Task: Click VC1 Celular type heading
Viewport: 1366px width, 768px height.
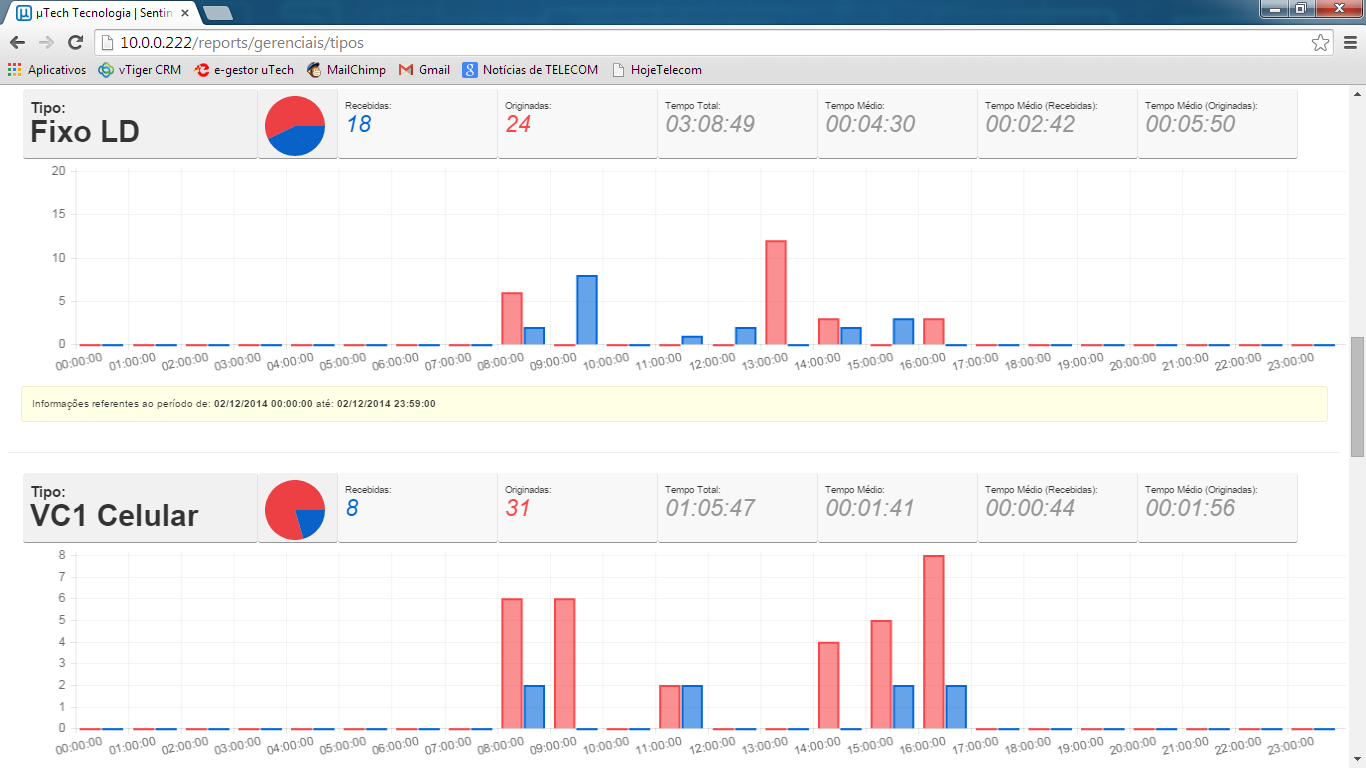Action: click(x=115, y=516)
